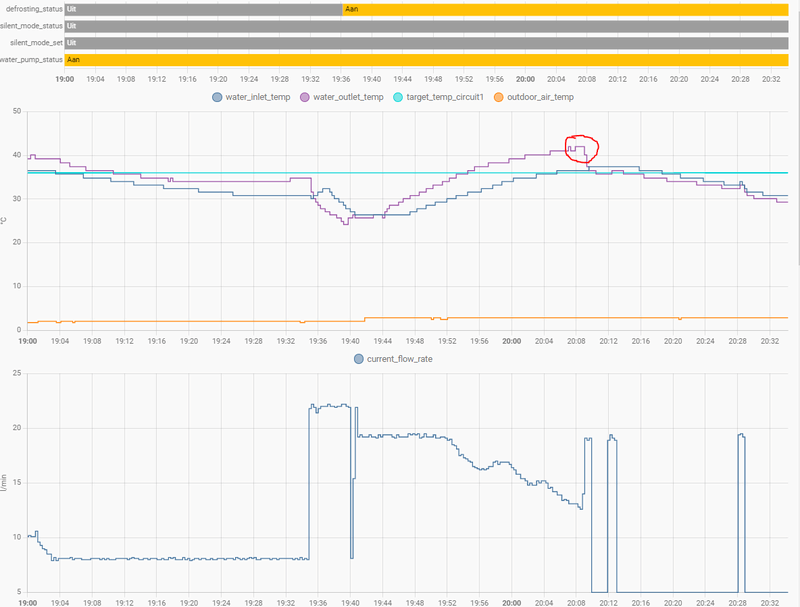The width and height of the screenshot is (800, 607).
Task: Toggle outdoor_air_temp series in legend
Action: (x=534, y=97)
